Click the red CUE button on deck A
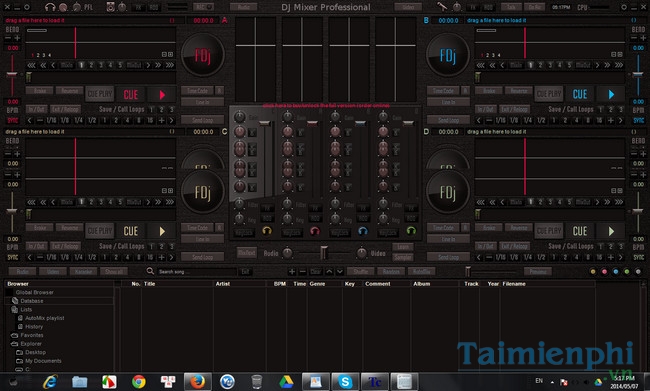This screenshot has width=650, height=391. [131, 95]
